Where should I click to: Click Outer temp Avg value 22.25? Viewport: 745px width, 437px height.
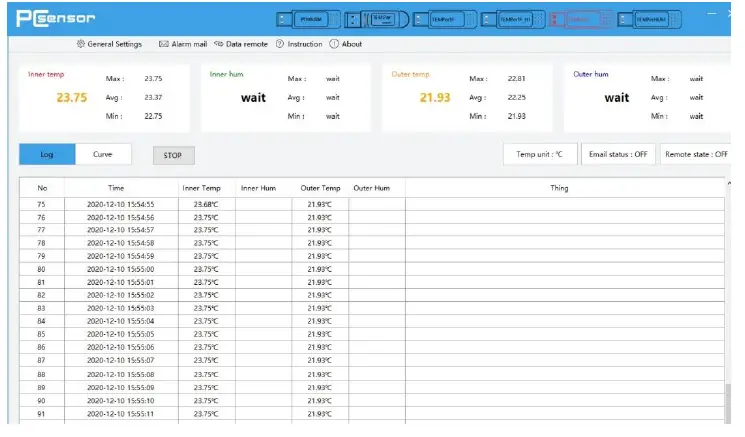pyautogui.click(x=516, y=97)
